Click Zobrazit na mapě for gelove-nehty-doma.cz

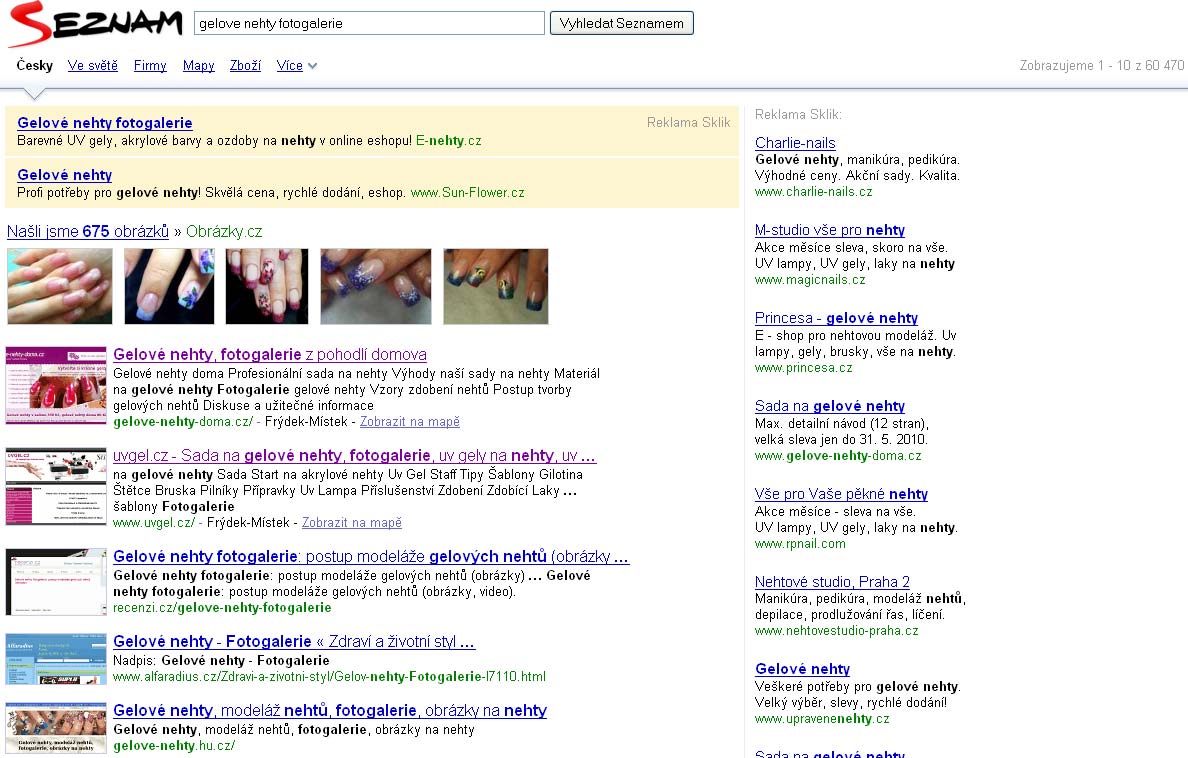pos(410,421)
